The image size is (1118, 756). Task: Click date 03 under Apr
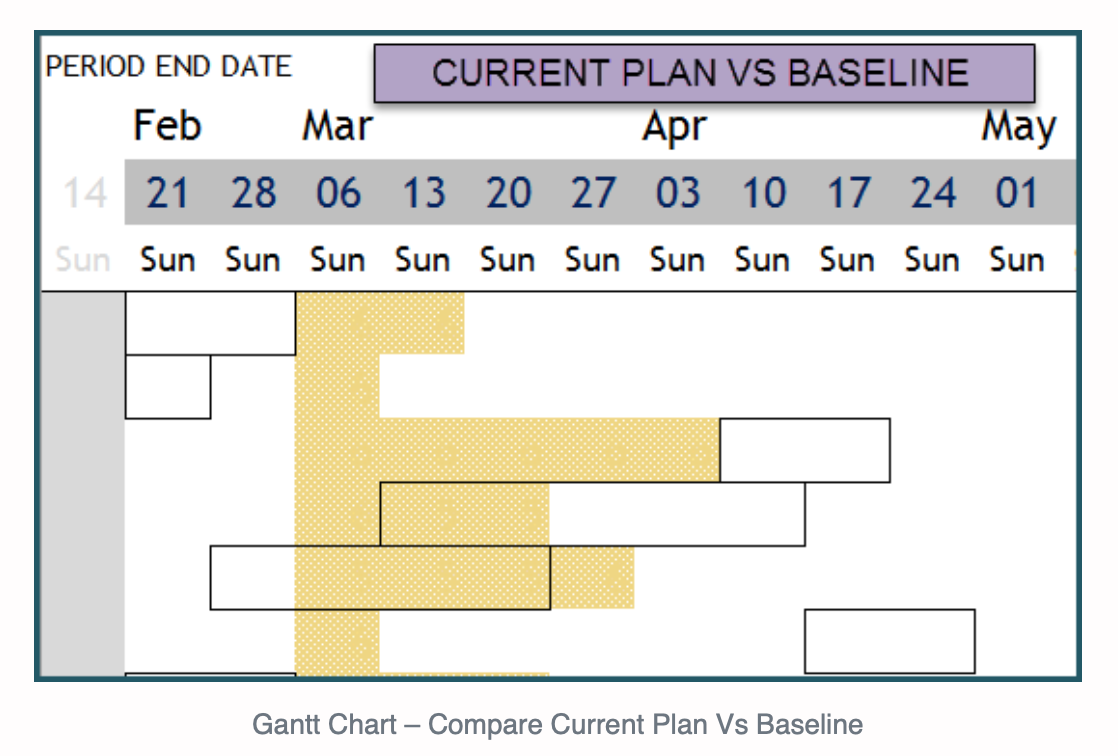(x=678, y=193)
